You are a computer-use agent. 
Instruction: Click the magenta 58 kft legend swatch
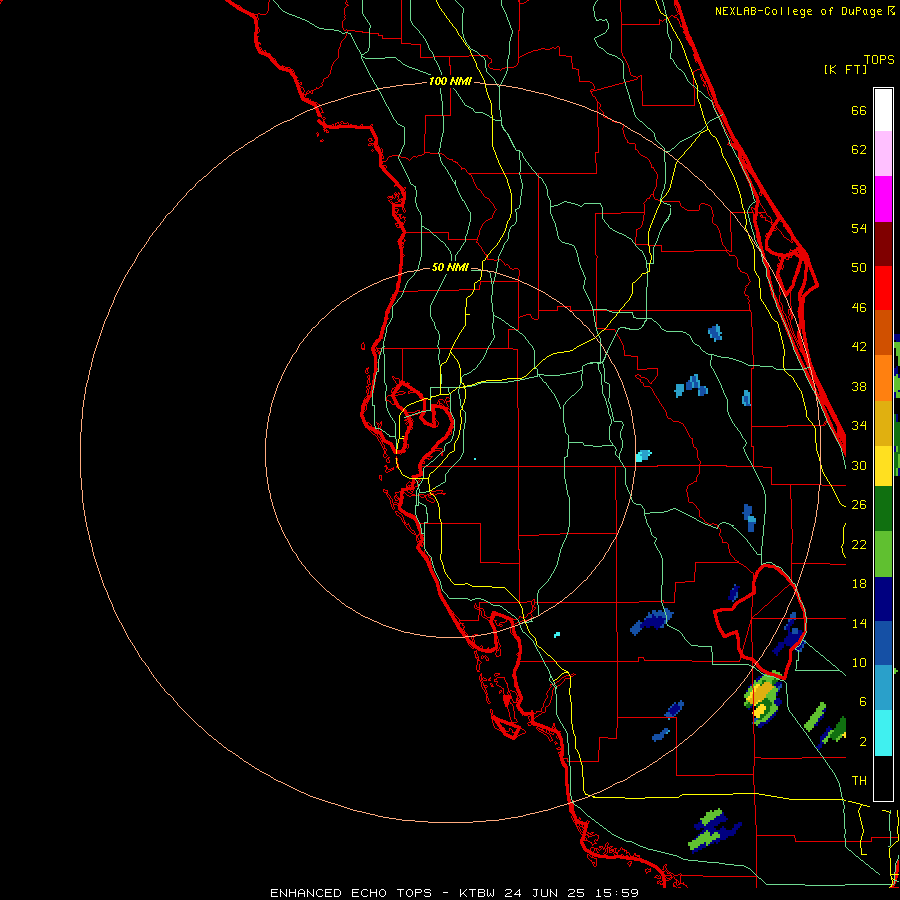883,199
